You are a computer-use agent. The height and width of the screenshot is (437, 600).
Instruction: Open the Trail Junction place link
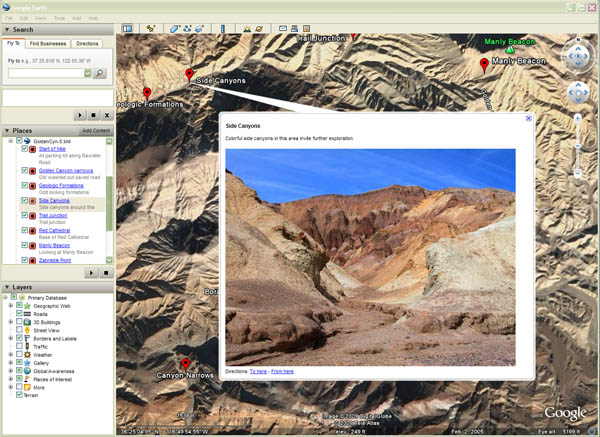[x=53, y=215]
